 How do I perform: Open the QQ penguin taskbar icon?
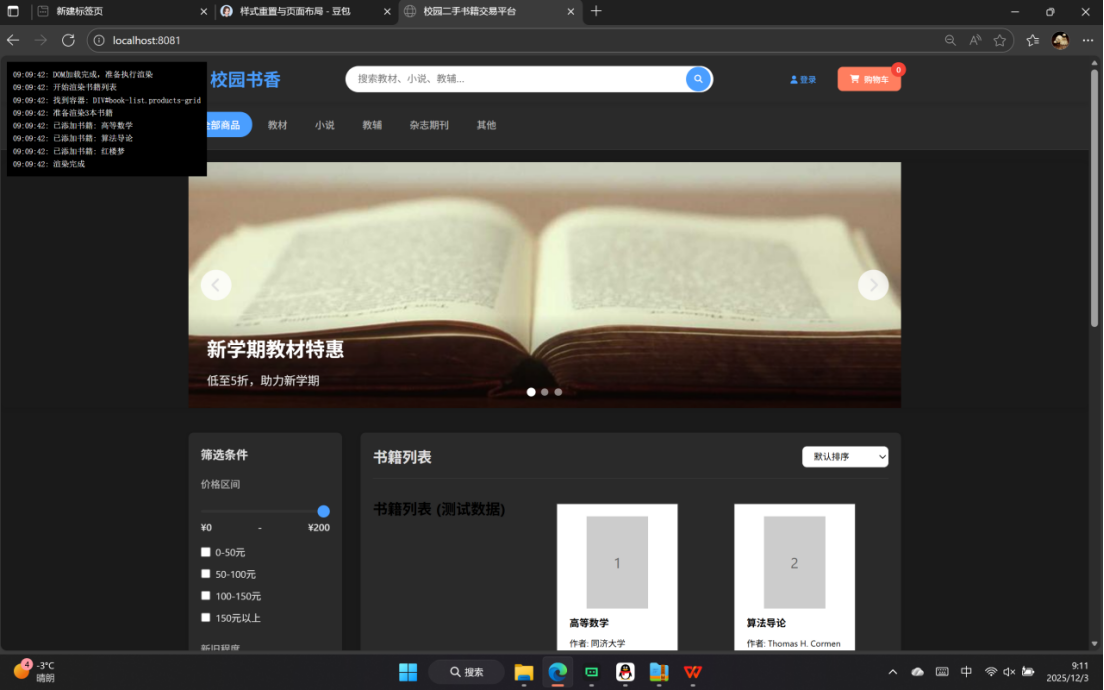625,672
